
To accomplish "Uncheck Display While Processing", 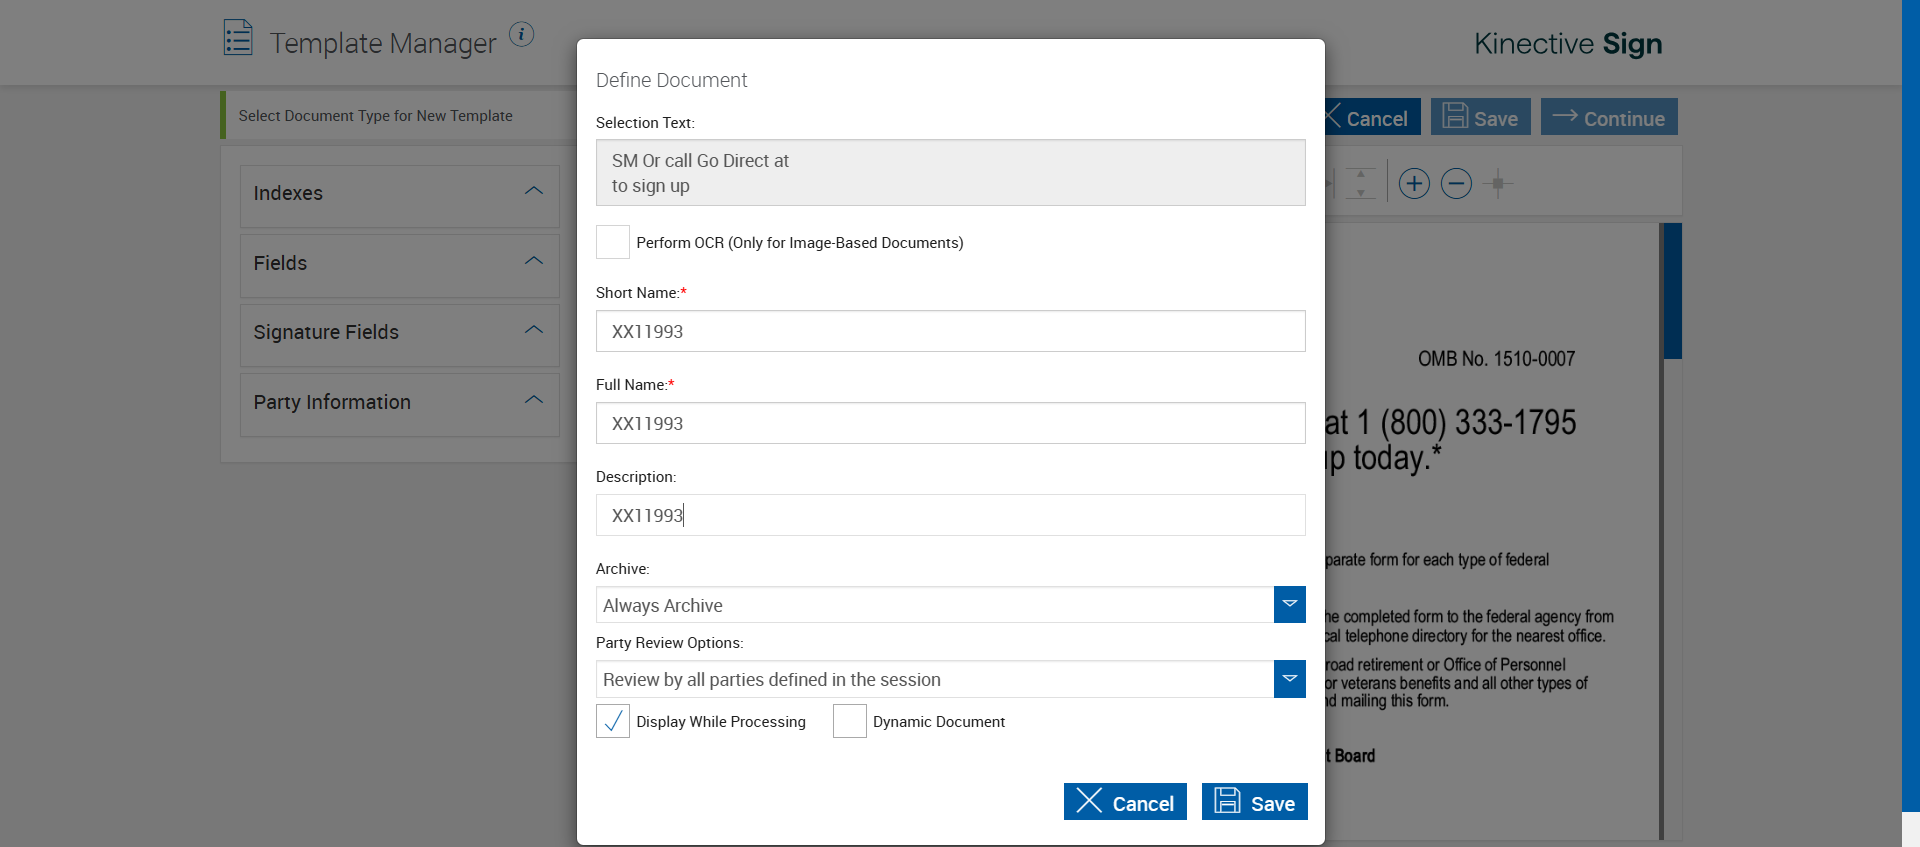I will coord(613,721).
